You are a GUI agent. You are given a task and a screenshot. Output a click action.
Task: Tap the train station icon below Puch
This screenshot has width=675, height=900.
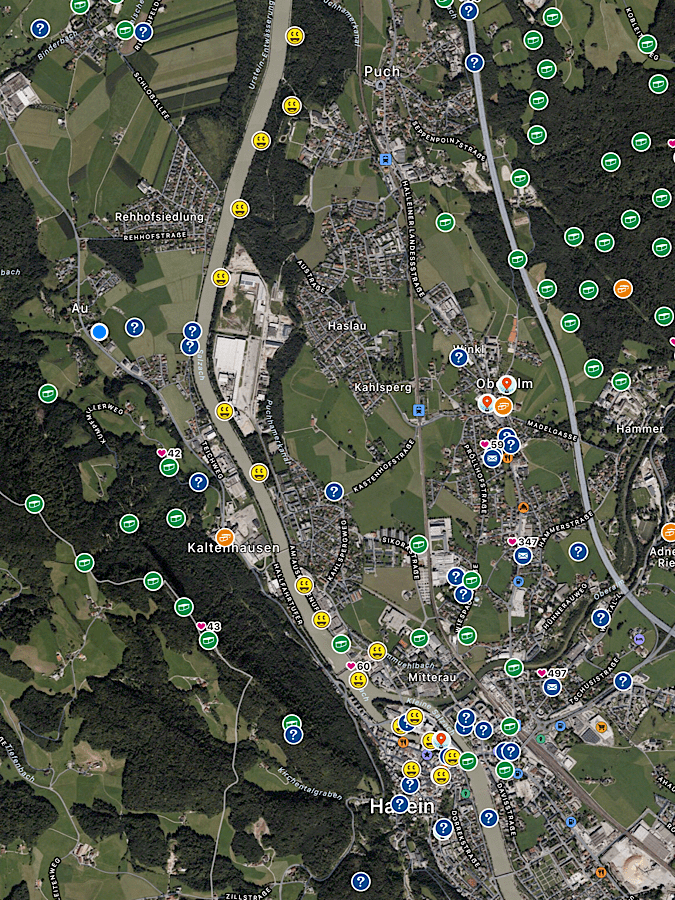click(x=386, y=159)
